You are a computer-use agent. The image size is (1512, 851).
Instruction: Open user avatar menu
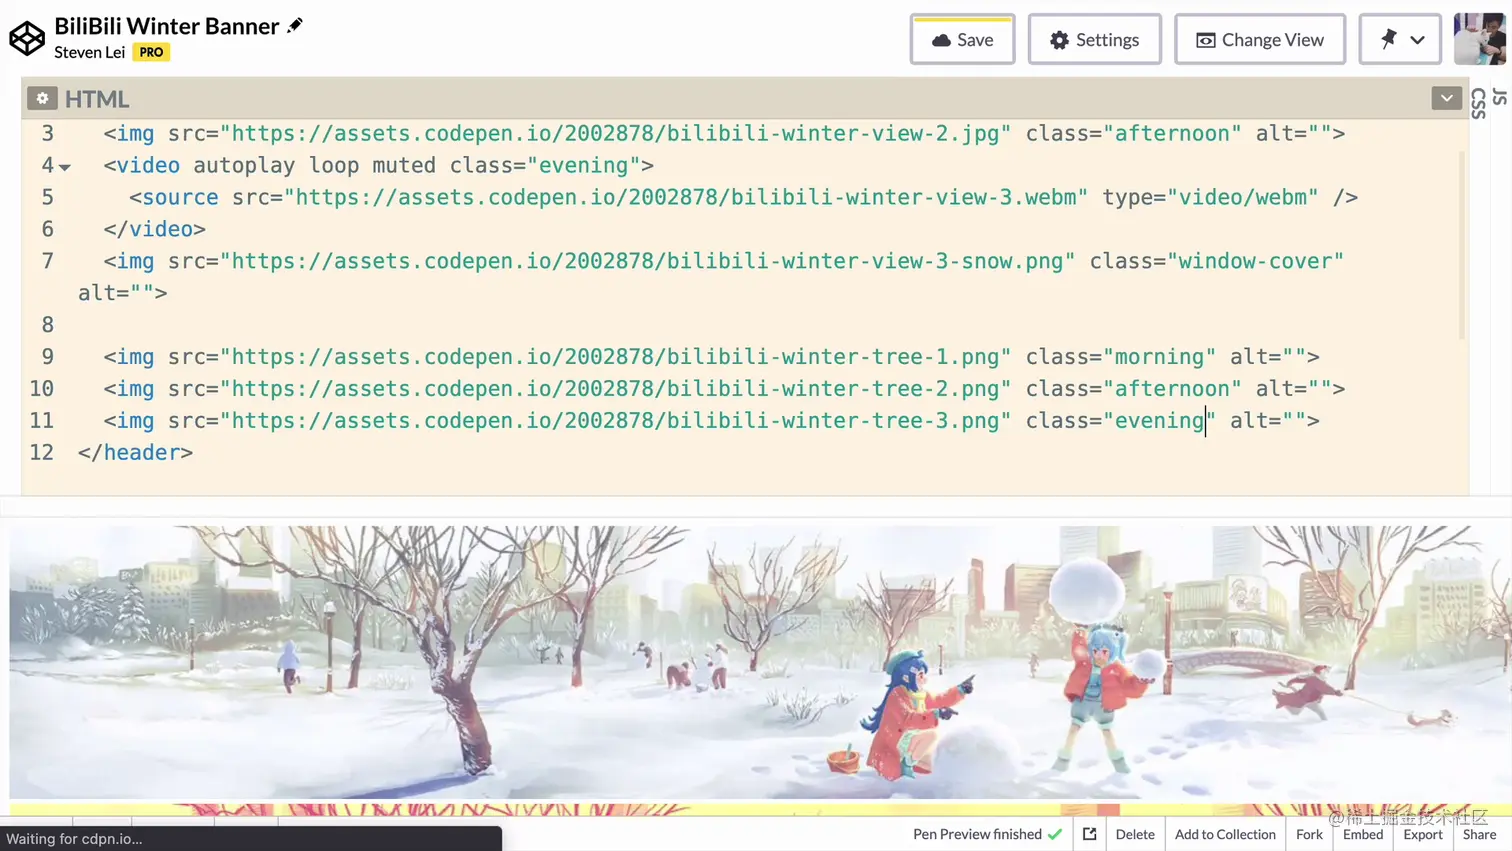click(1480, 39)
